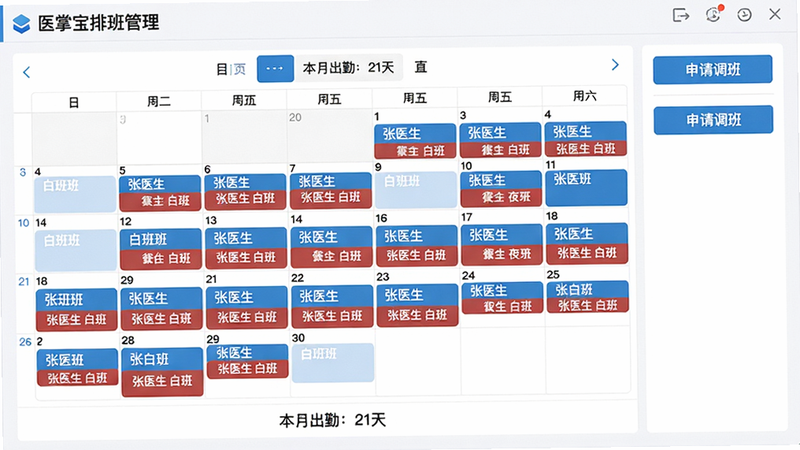Click the export/logout icon in title bar

pos(681,15)
